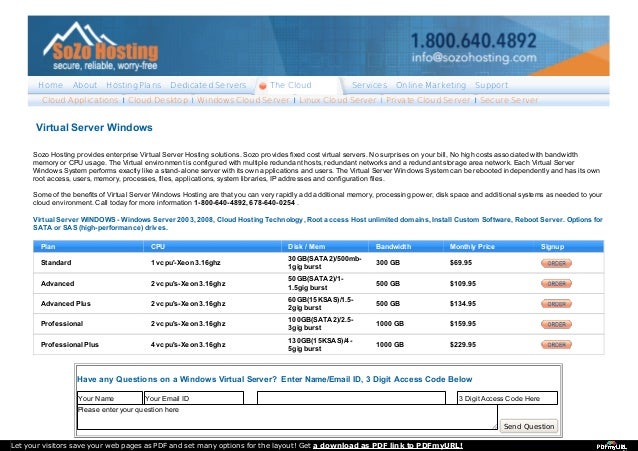Image resolution: width=638 pixels, height=451 pixels.
Task: Click the Professional plan name cell
Action: click(62, 324)
